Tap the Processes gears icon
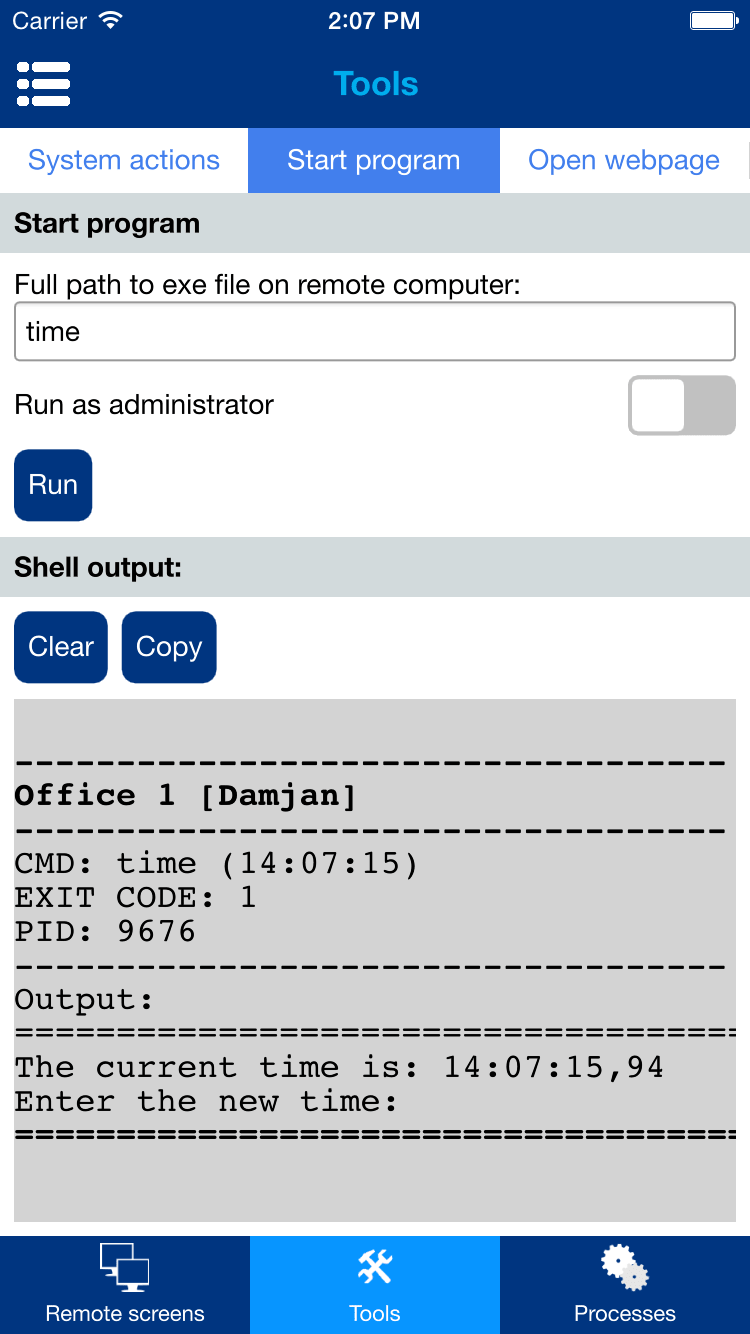This screenshot has height=1334, width=750. coord(625,1268)
